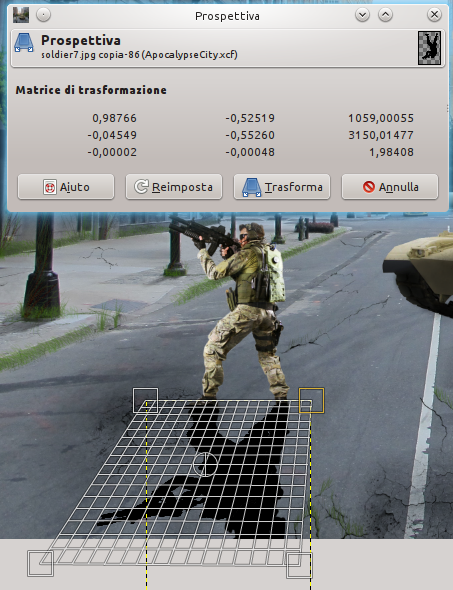Click the circular pivot center of grid
453x590 pixels.
205,464
